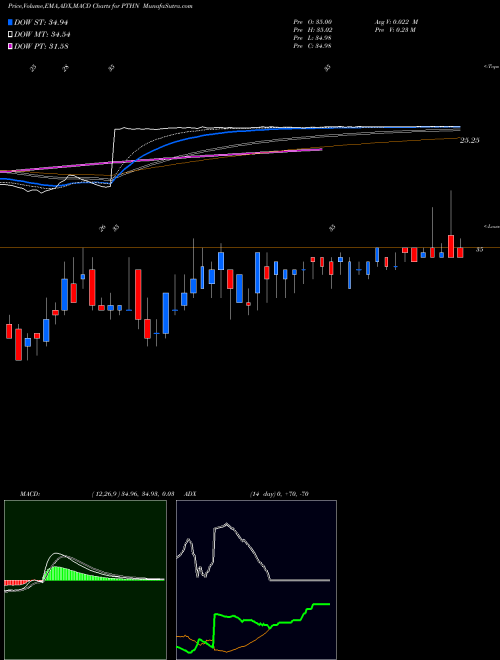The height and width of the screenshot is (660, 500).
Task: Click the Tops marker label at right edge
Action: 492,67
